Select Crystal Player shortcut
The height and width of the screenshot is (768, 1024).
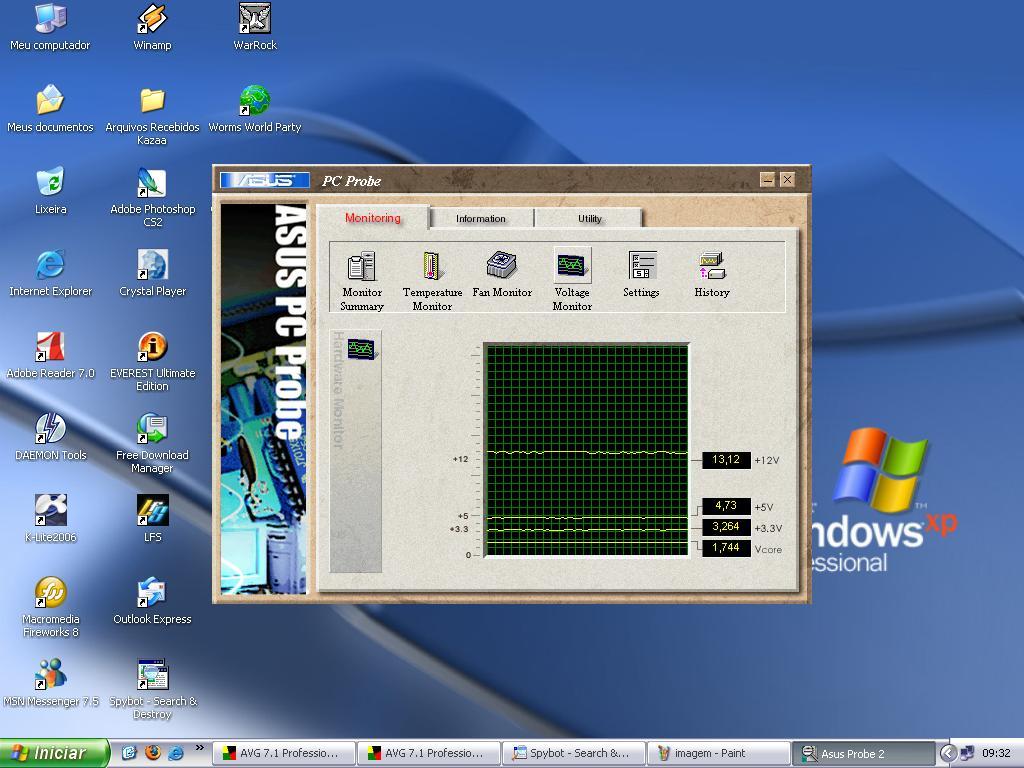pyautogui.click(x=152, y=273)
